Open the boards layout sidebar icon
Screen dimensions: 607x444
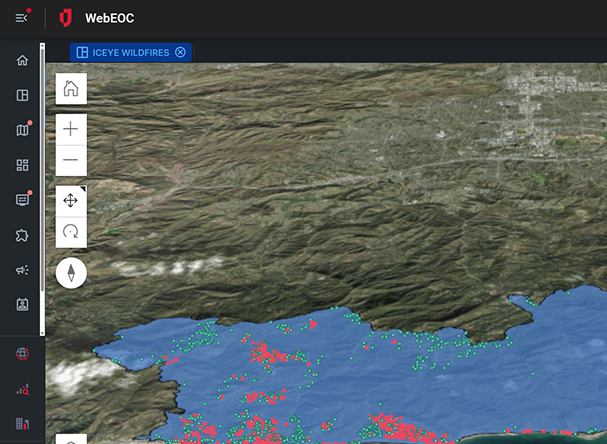click(x=22, y=96)
